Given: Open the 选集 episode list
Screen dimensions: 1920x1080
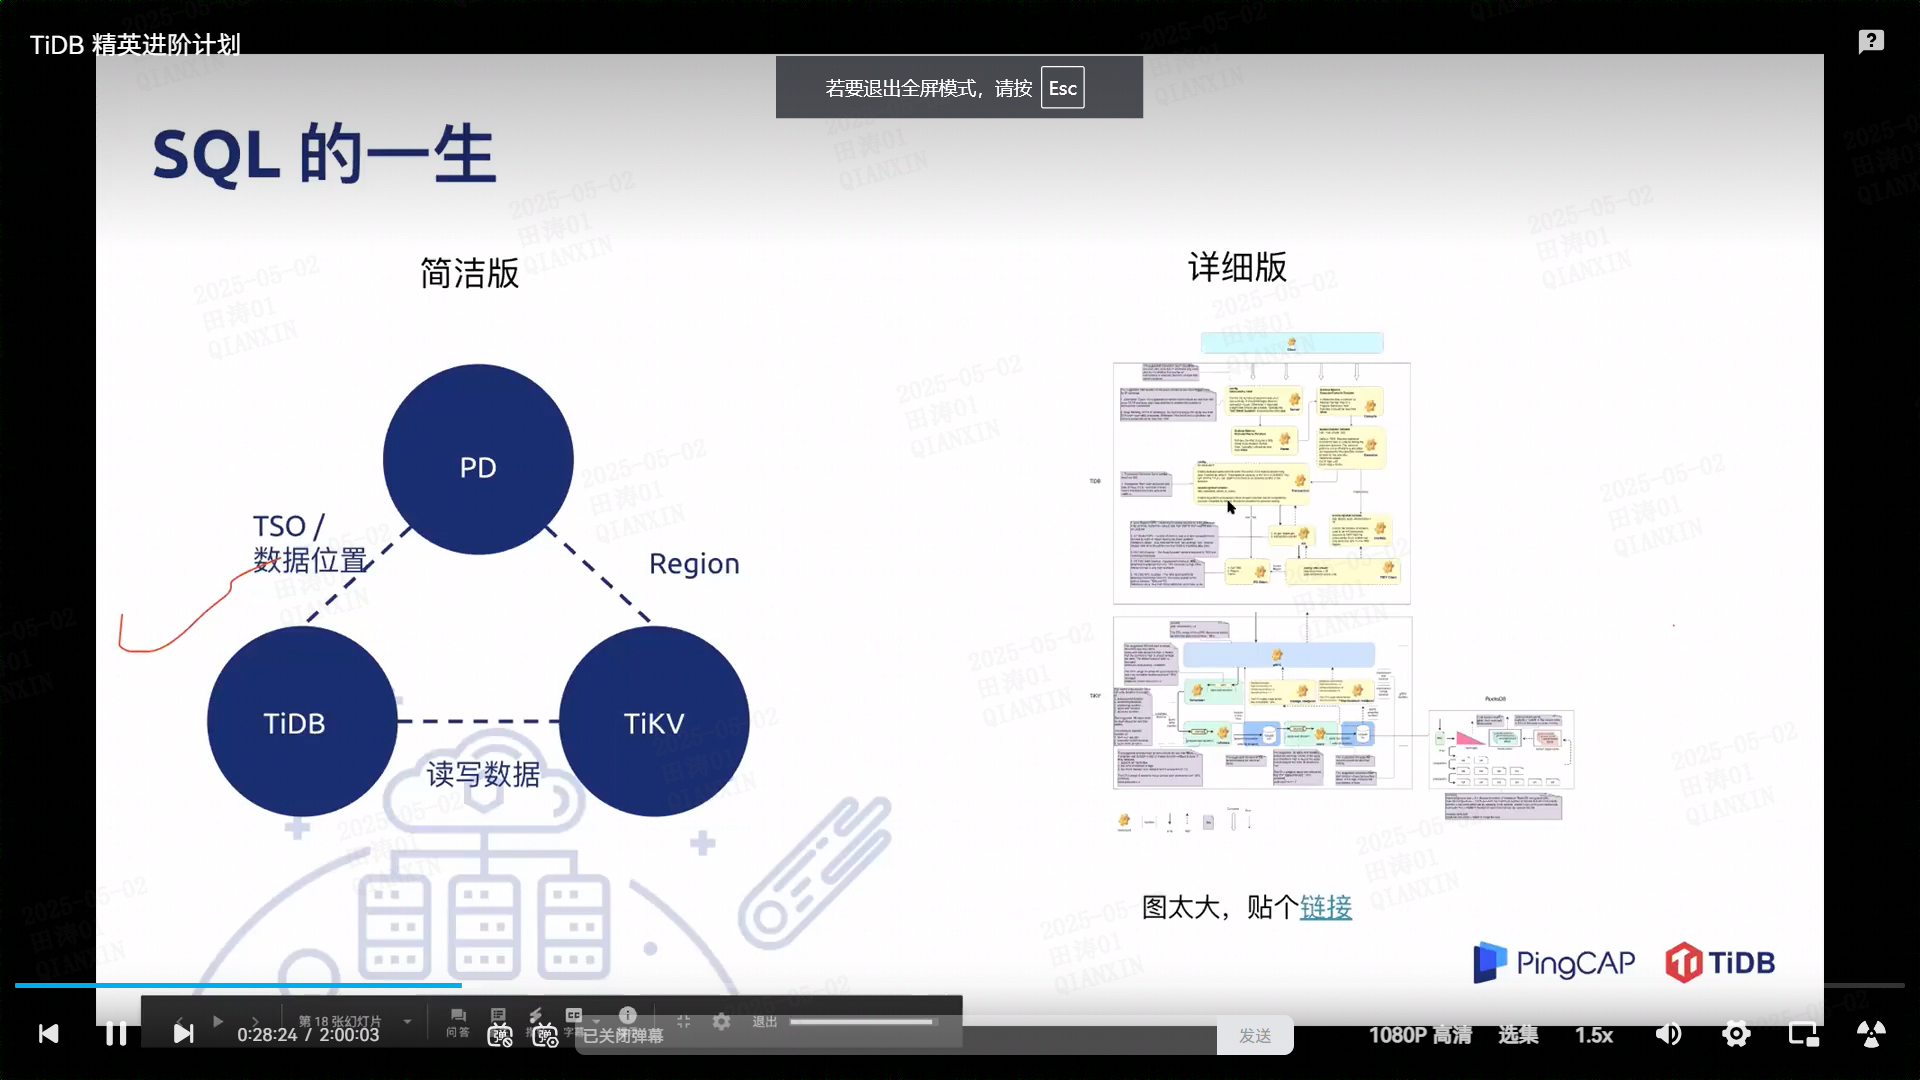Looking at the screenshot, I should (1518, 1035).
